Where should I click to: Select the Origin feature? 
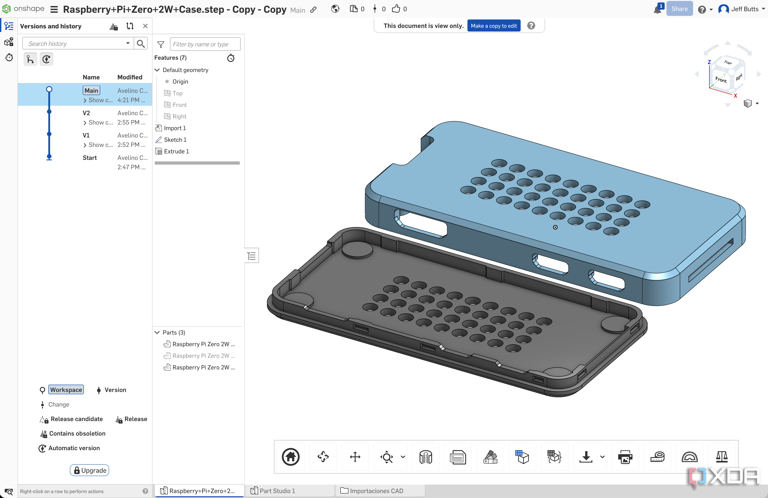pos(180,81)
